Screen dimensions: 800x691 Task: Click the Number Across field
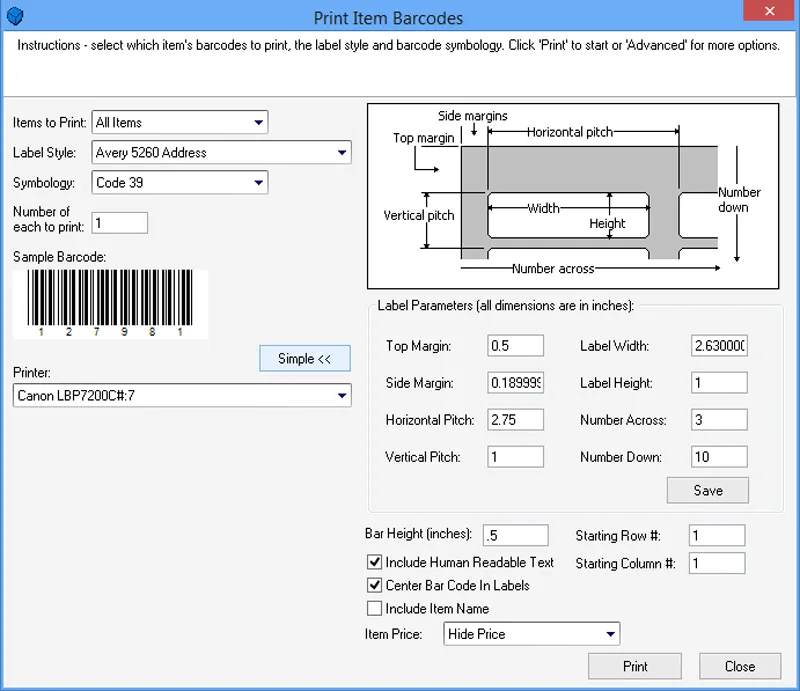click(x=719, y=419)
